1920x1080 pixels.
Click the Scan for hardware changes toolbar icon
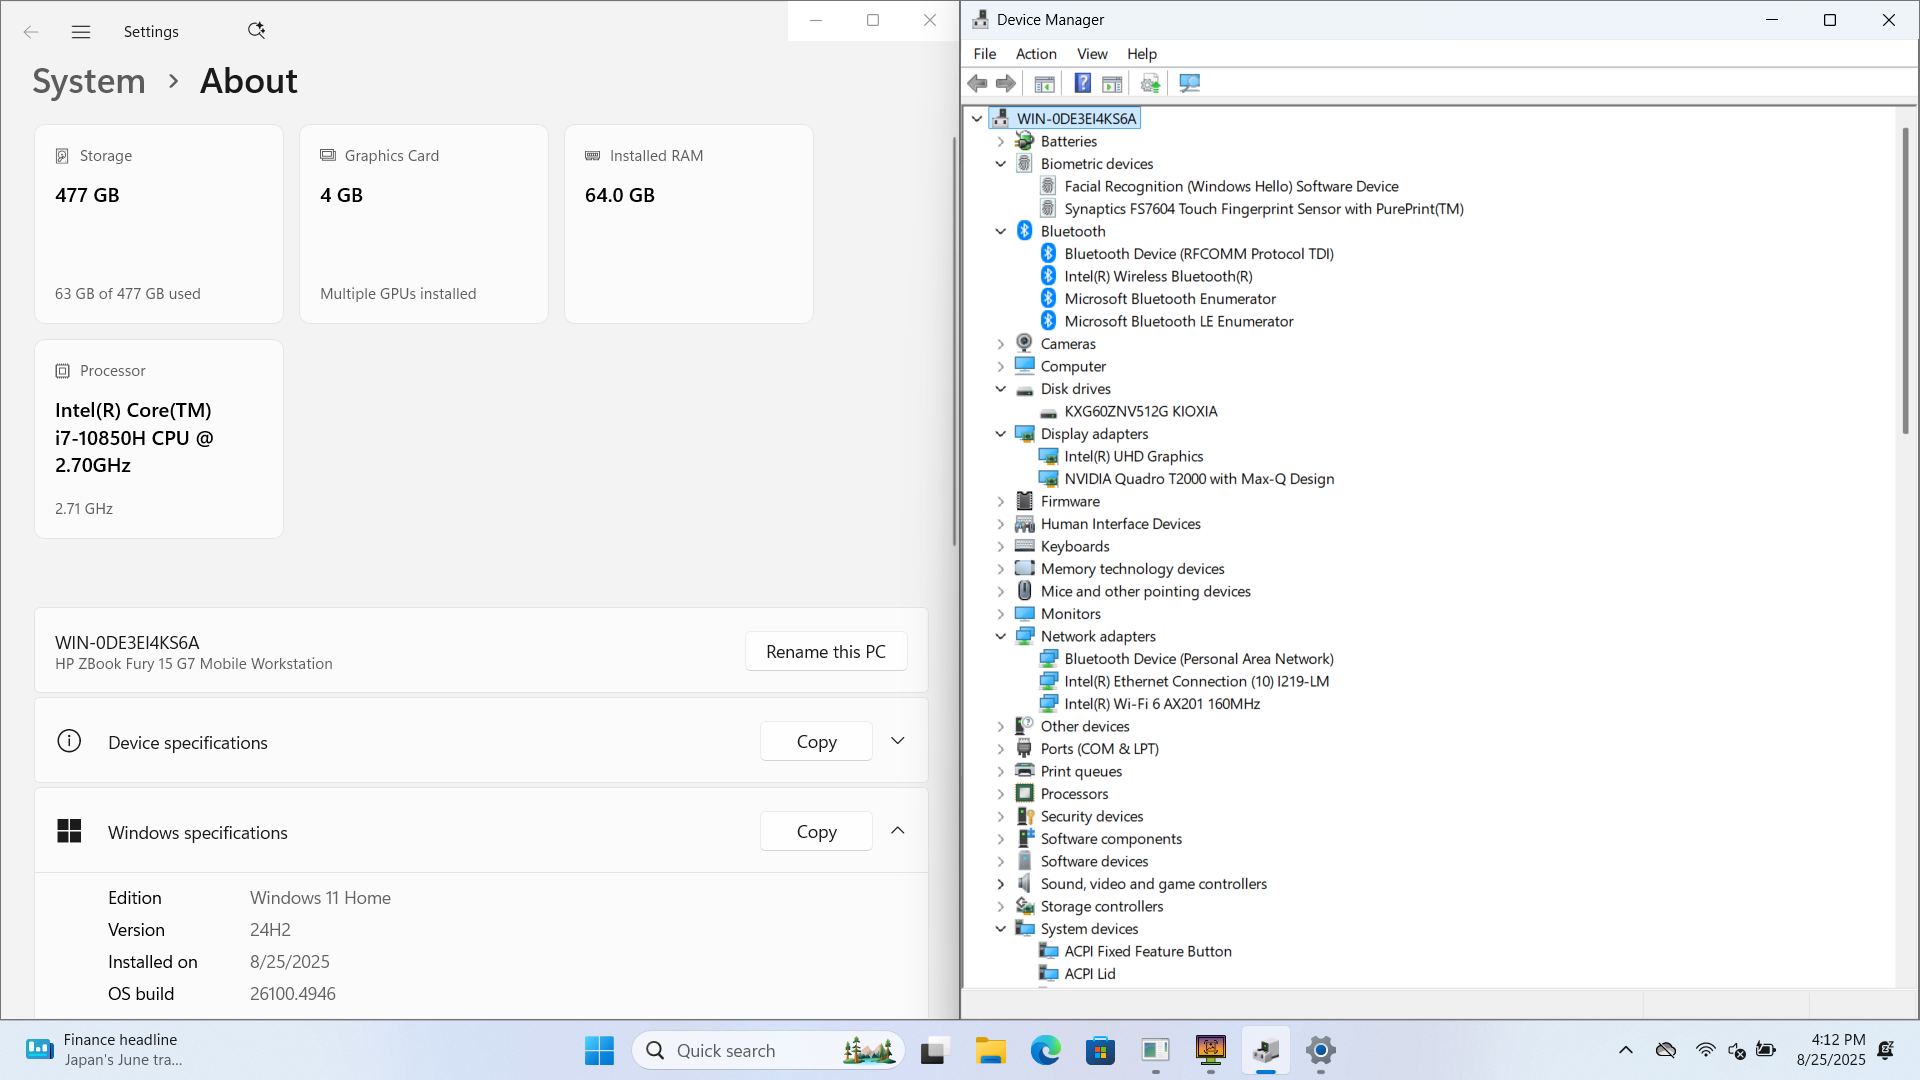[1150, 83]
